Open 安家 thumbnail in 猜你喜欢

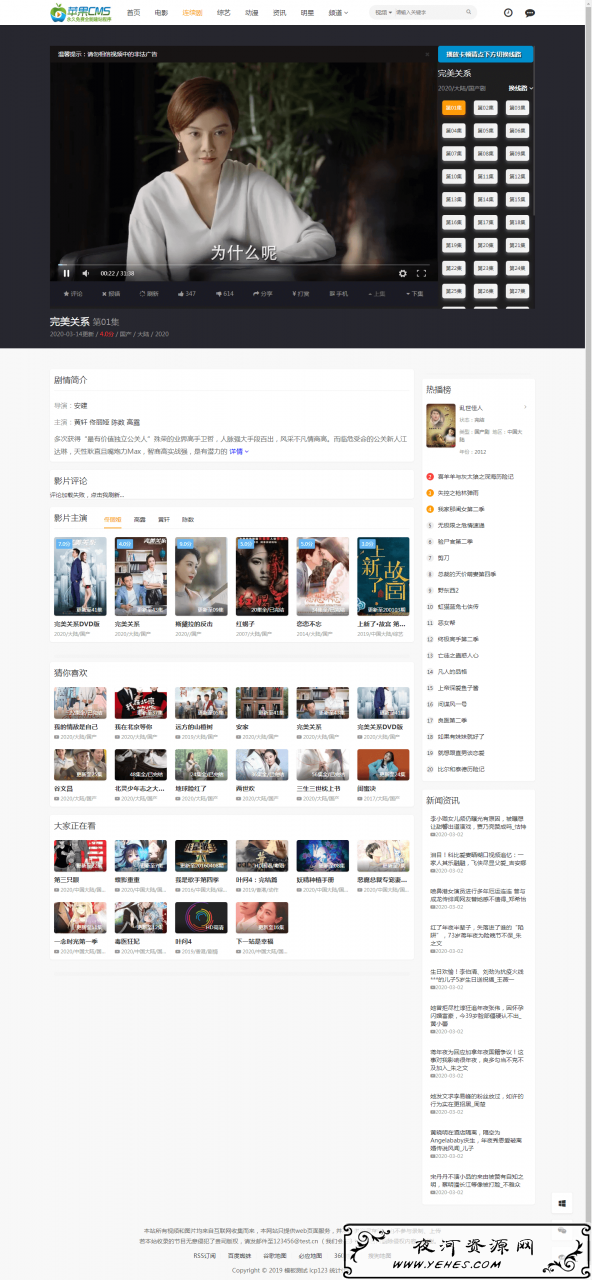[x=262, y=703]
